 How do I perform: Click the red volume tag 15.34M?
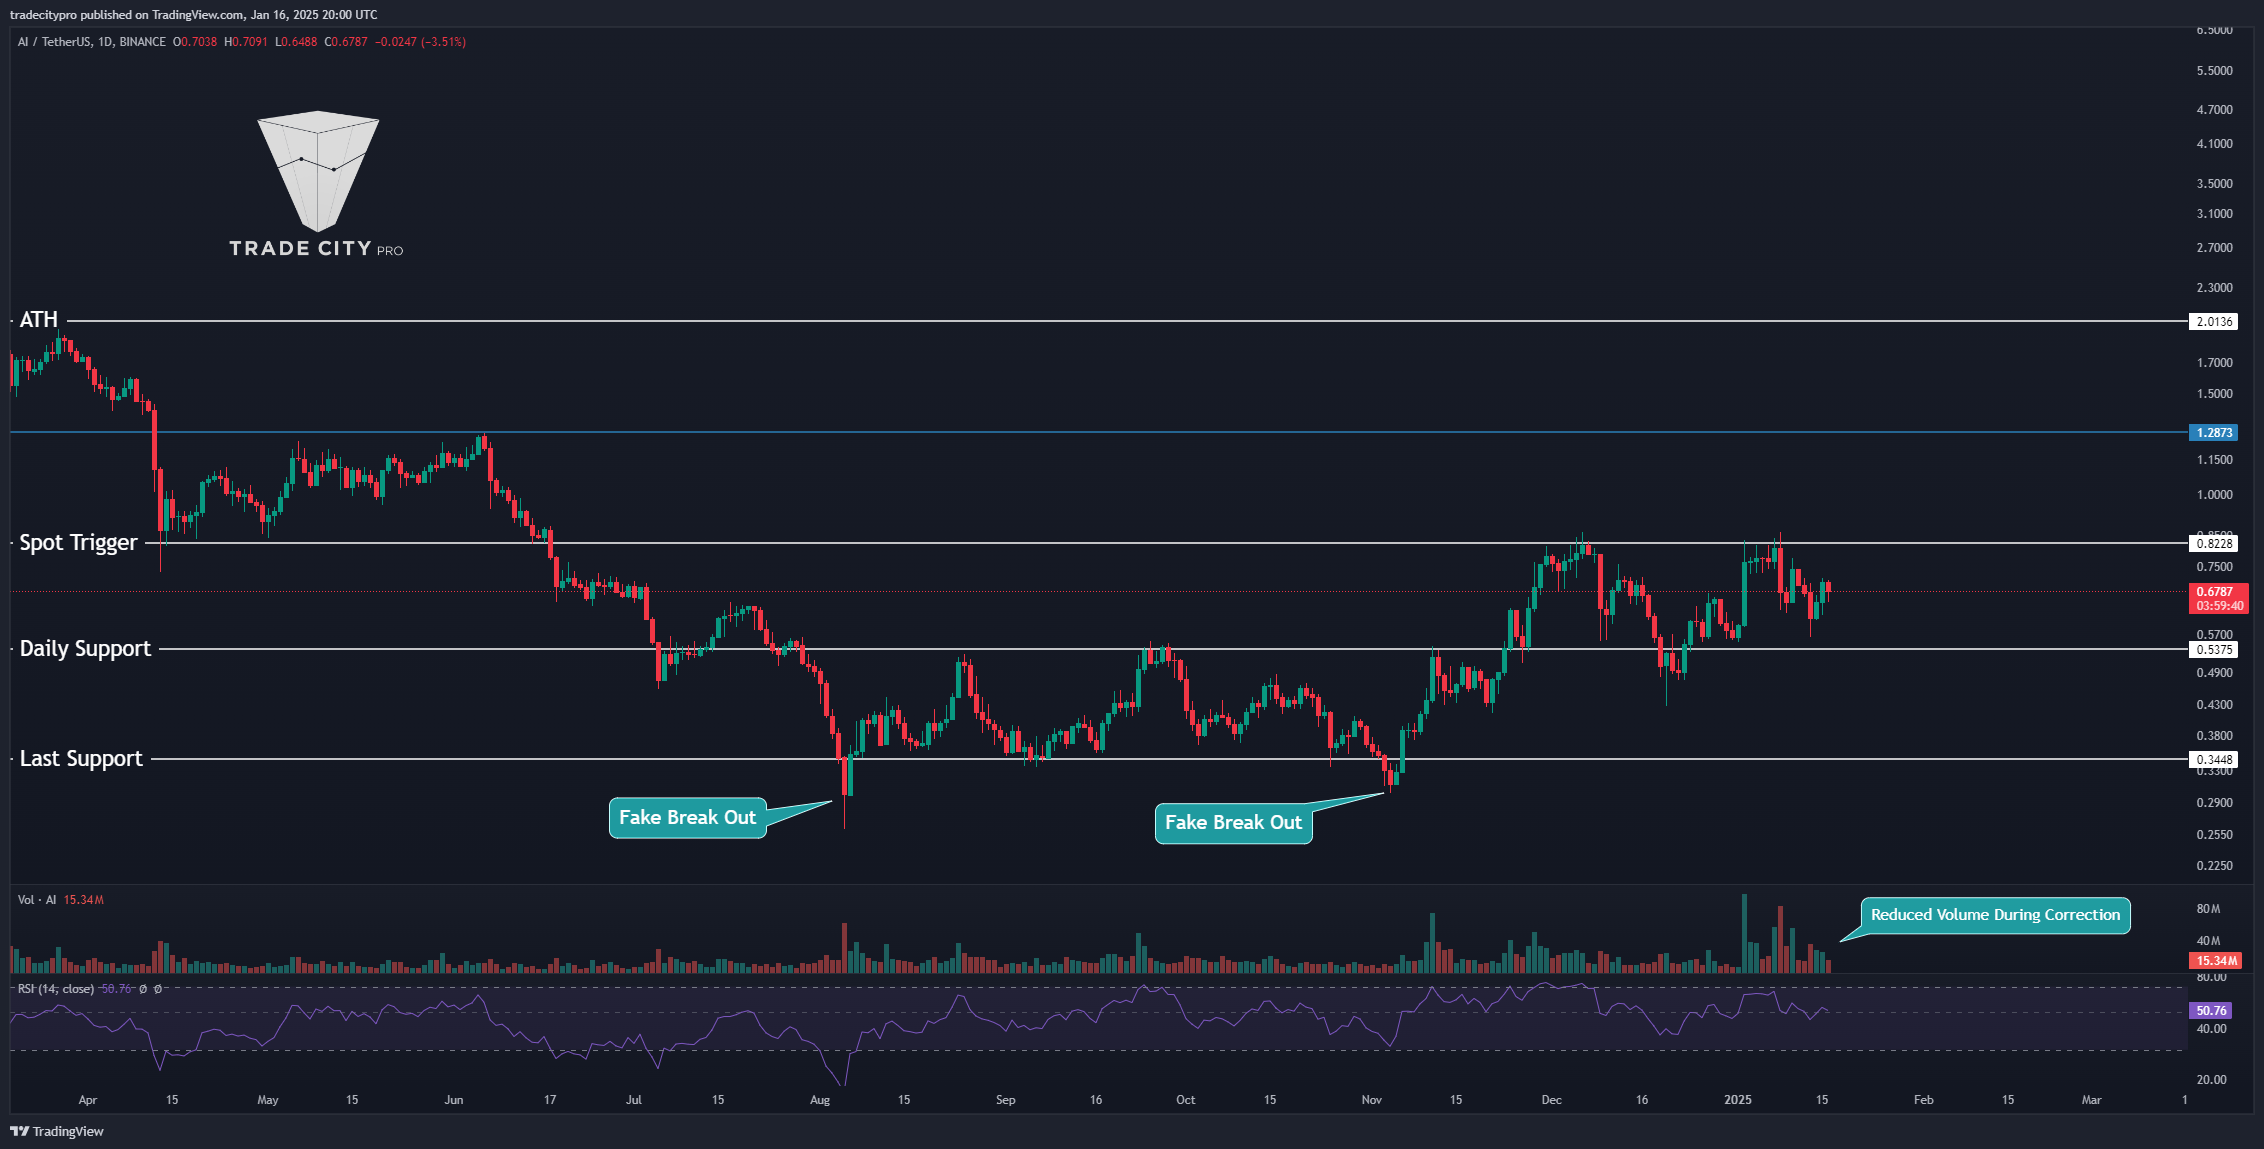(x=2215, y=961)
